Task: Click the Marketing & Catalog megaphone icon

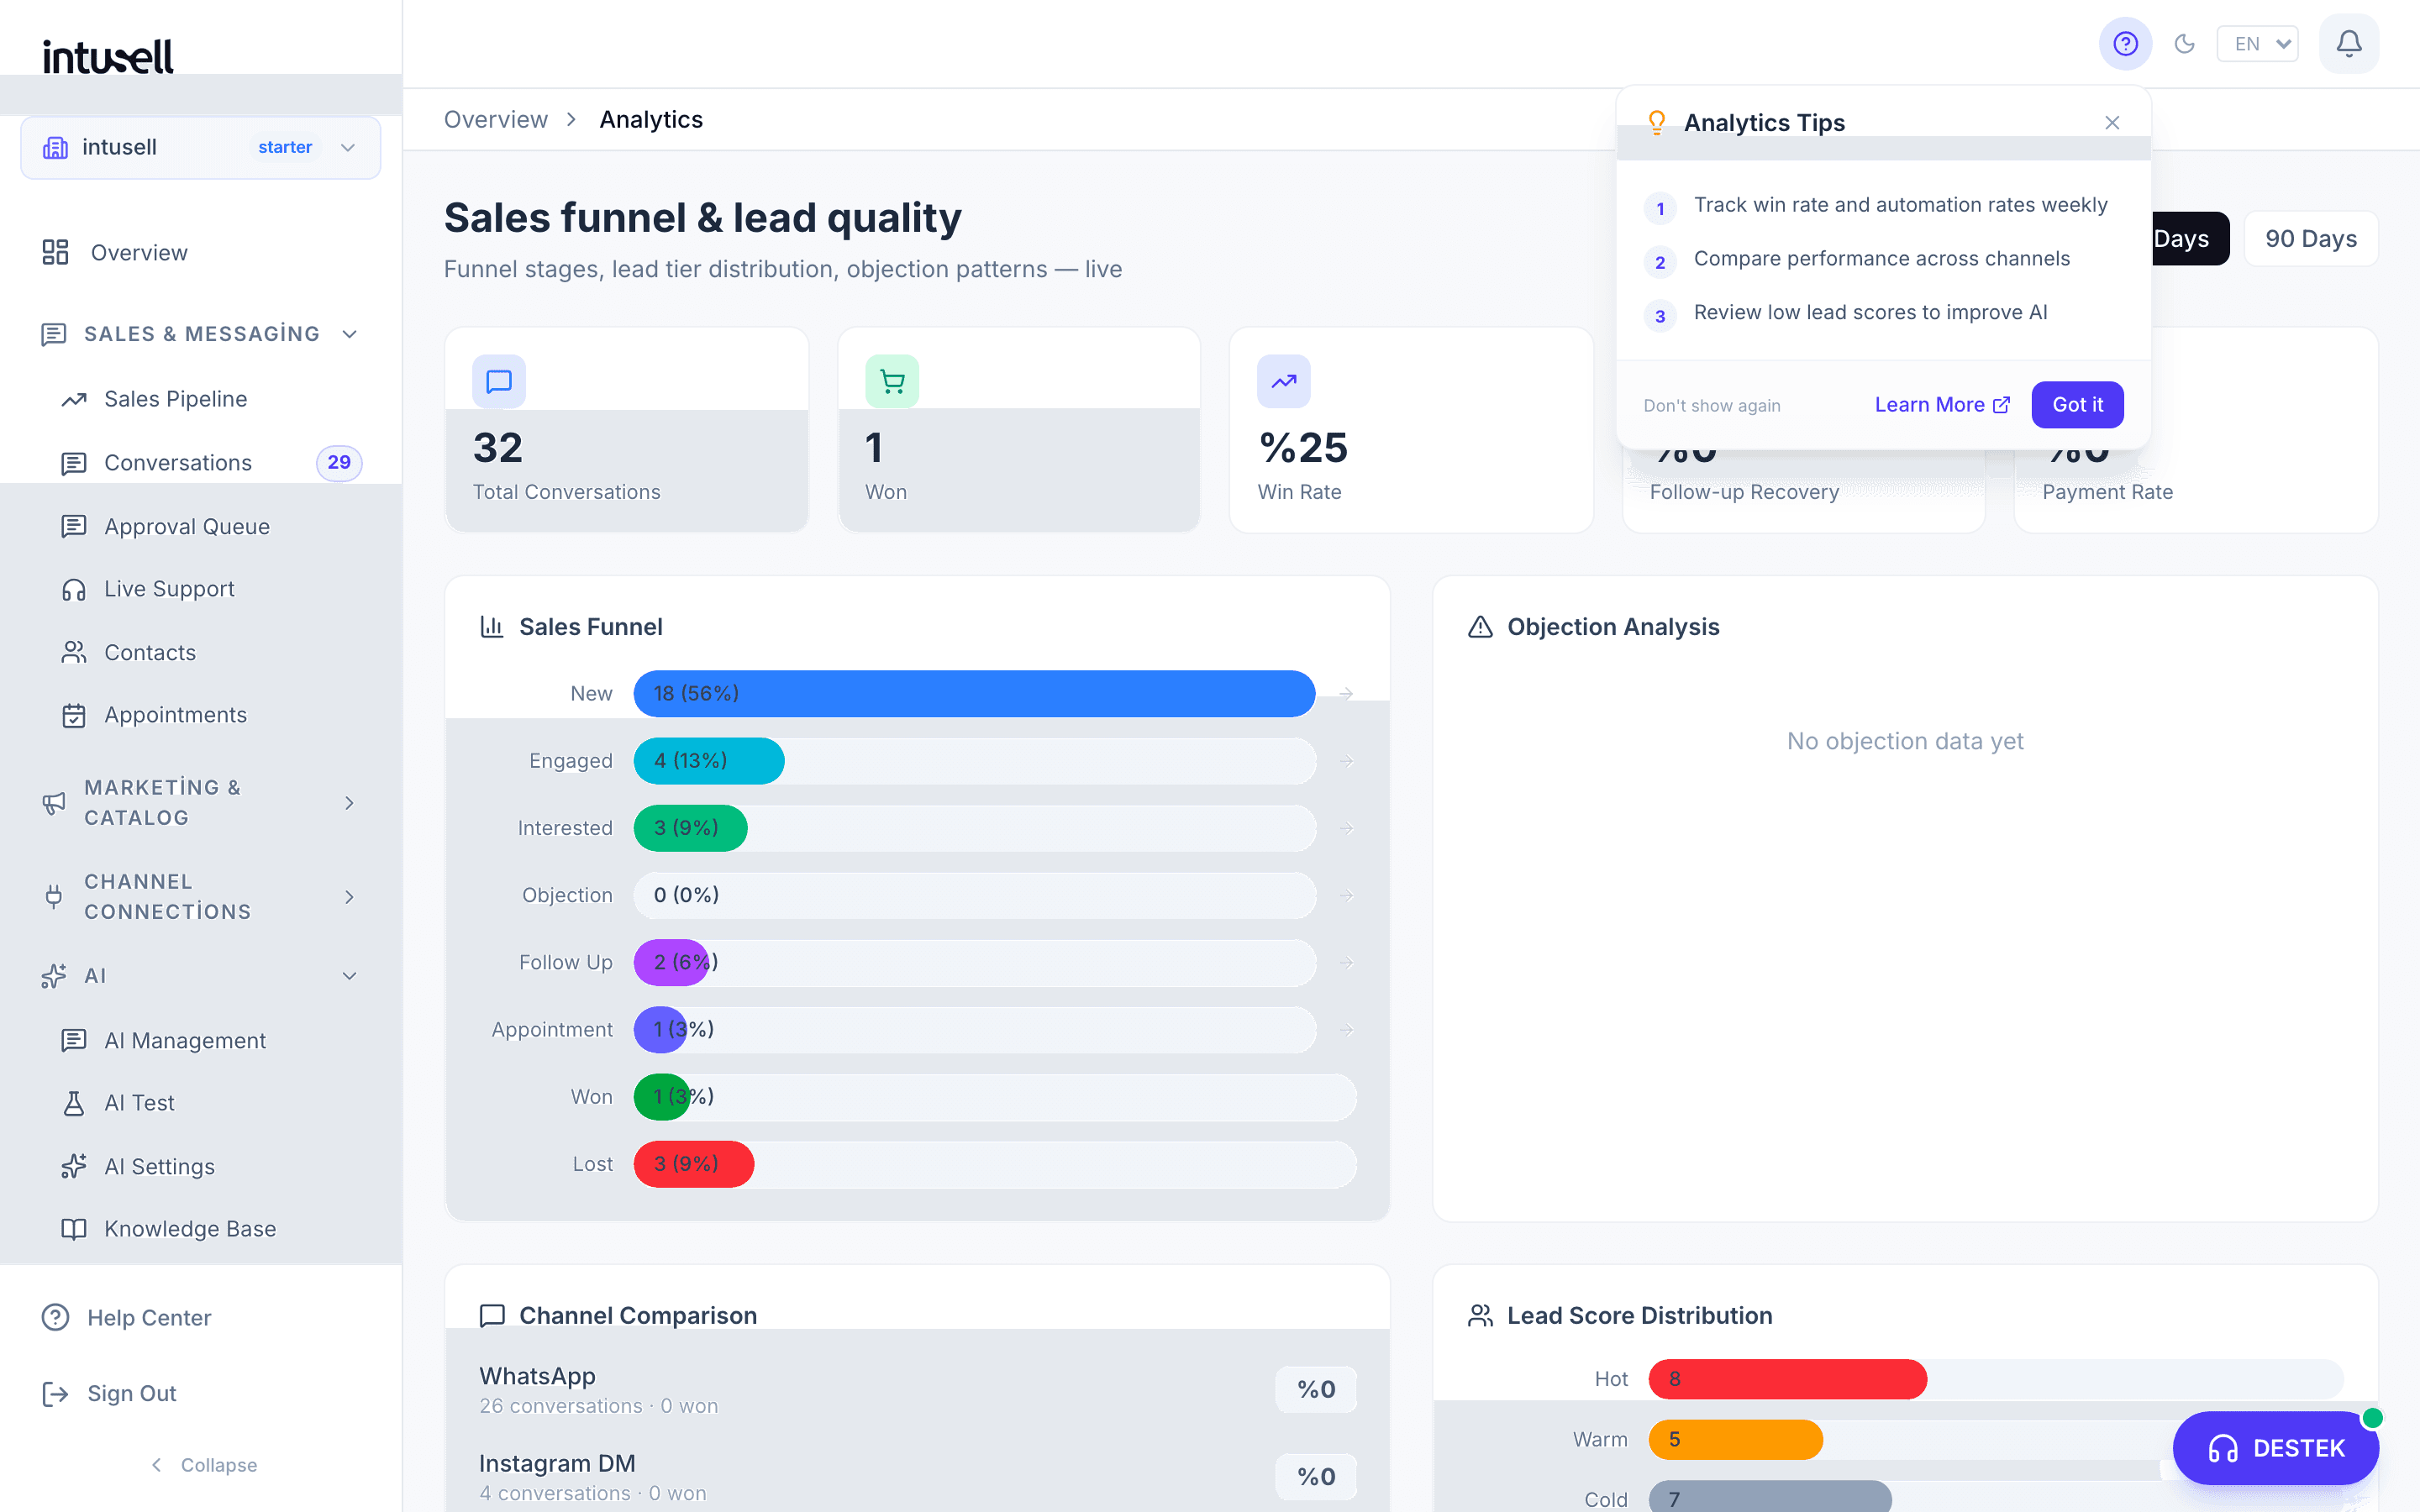Action: click(x=54, y=803)
